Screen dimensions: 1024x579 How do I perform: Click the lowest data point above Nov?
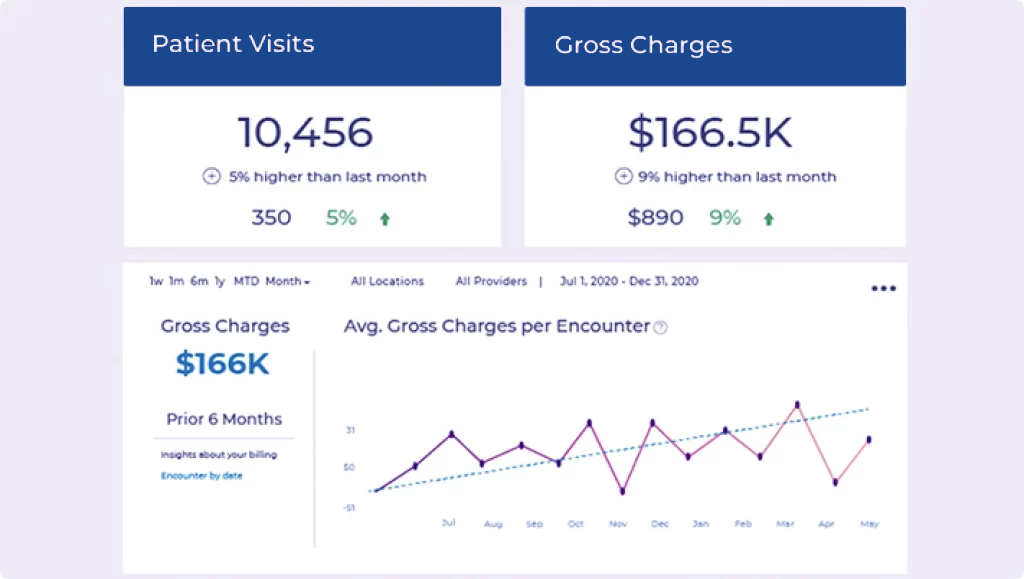pos(622,491)
